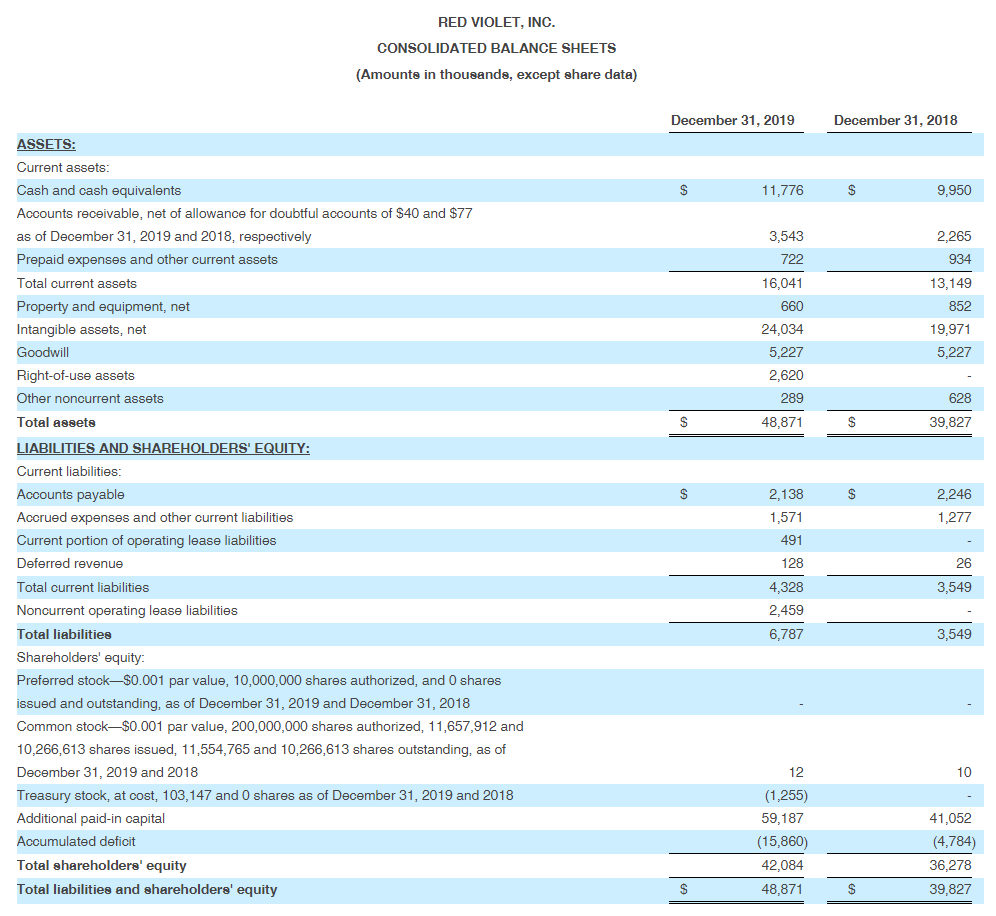The height and width of the screenshot is (916, 996).
Task: Select the bold "Total assets" label
Action: [x=56, y=422]
